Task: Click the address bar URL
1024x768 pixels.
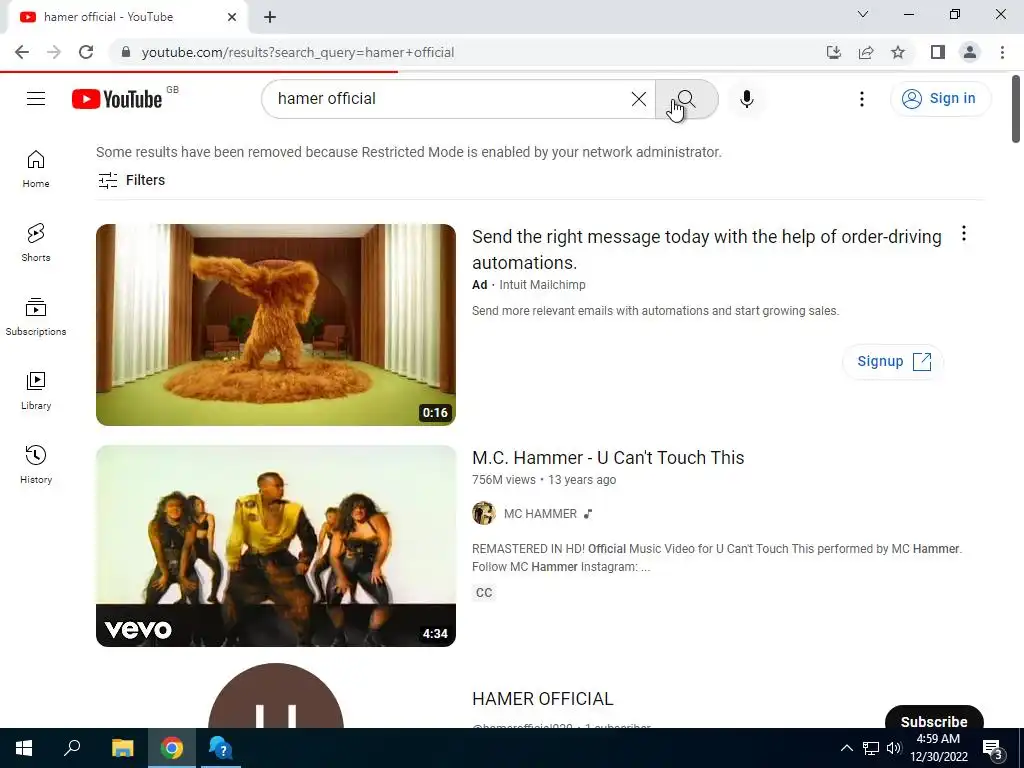Action: pos(298,52)
